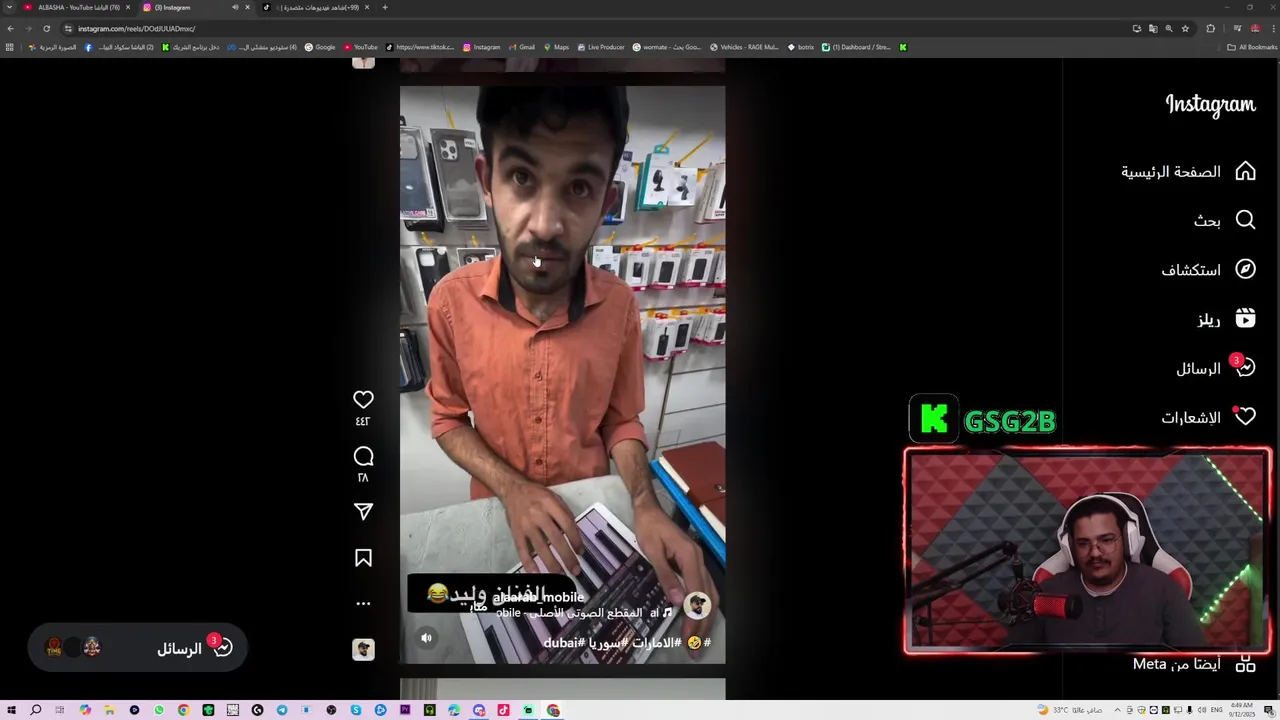Open File Explorer from the taskbar
This screenshot has height=720, width=1280.
pyautogui.click(x=109, y=710)
